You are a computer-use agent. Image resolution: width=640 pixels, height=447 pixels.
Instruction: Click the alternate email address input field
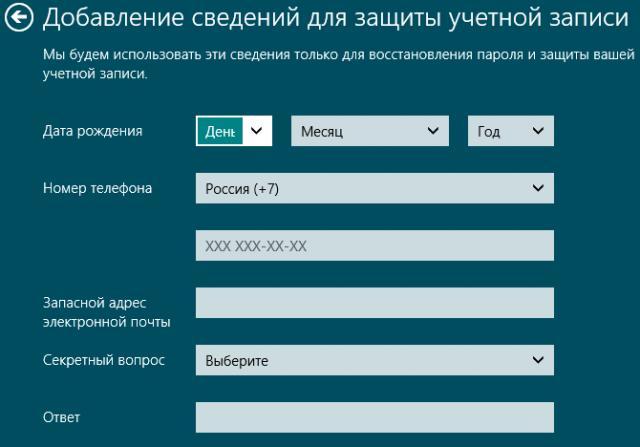374,303
